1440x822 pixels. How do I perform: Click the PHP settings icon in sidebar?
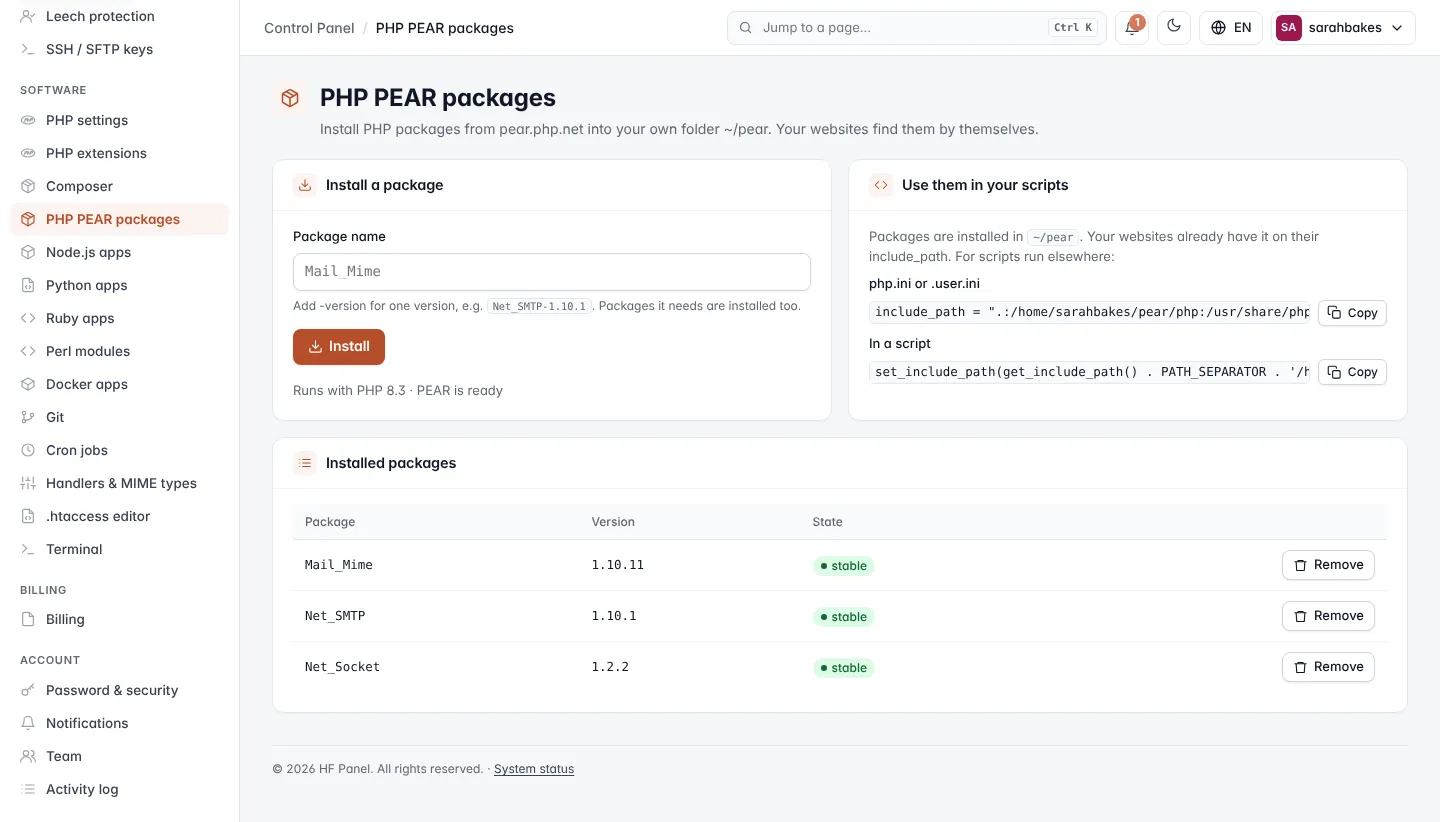tap(28, 120)
